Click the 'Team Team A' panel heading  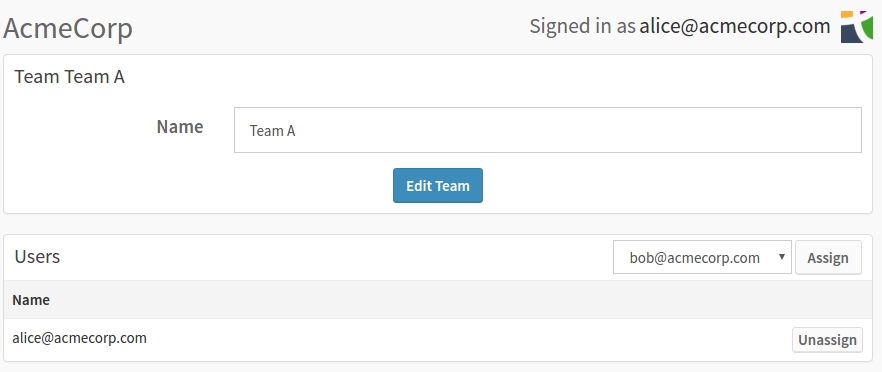point(70,77)
